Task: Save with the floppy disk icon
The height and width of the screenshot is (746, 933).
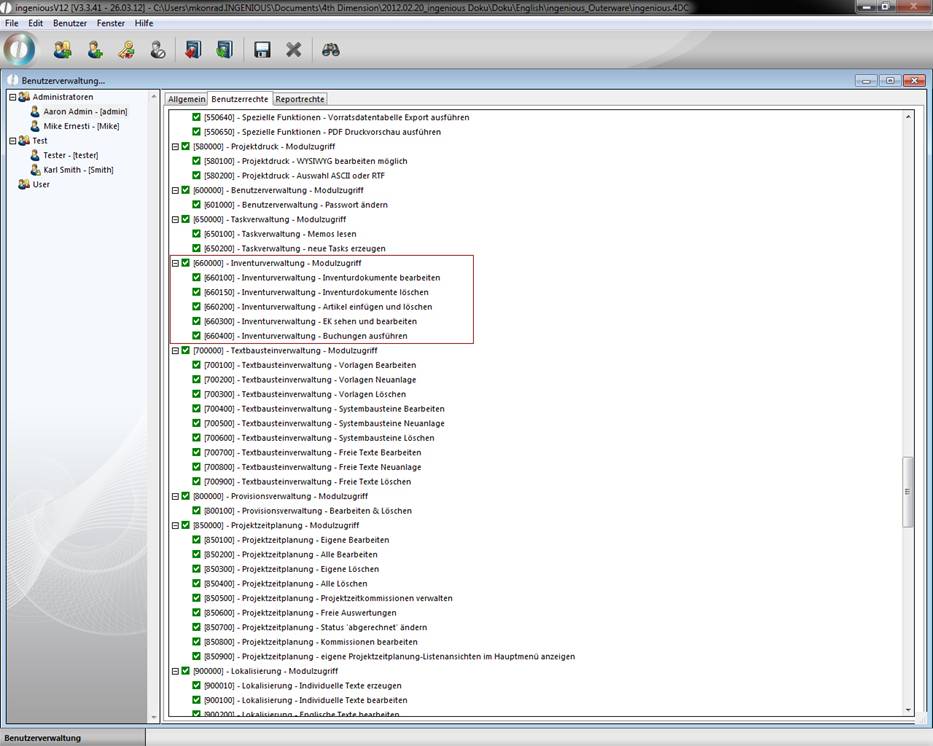Action: 262,49
